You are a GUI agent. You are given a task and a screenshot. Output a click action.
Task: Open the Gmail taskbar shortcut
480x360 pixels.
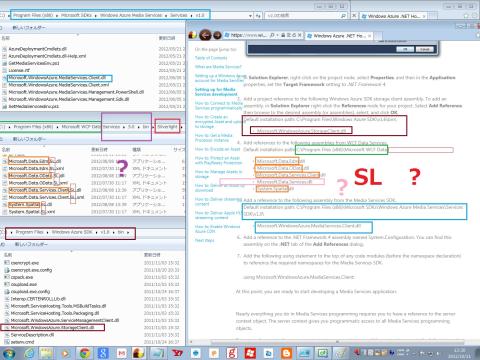(122, 353)
